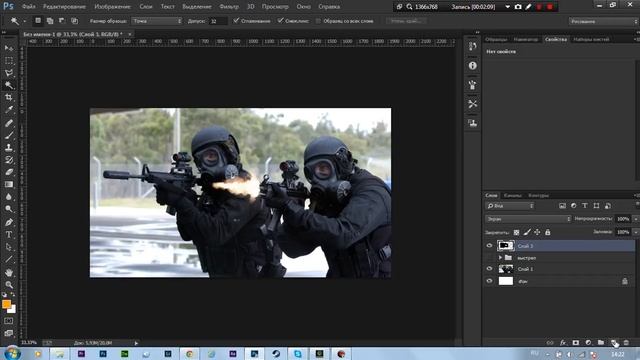
Task: Add a layer style (fx)
Action: coord(563,342)
